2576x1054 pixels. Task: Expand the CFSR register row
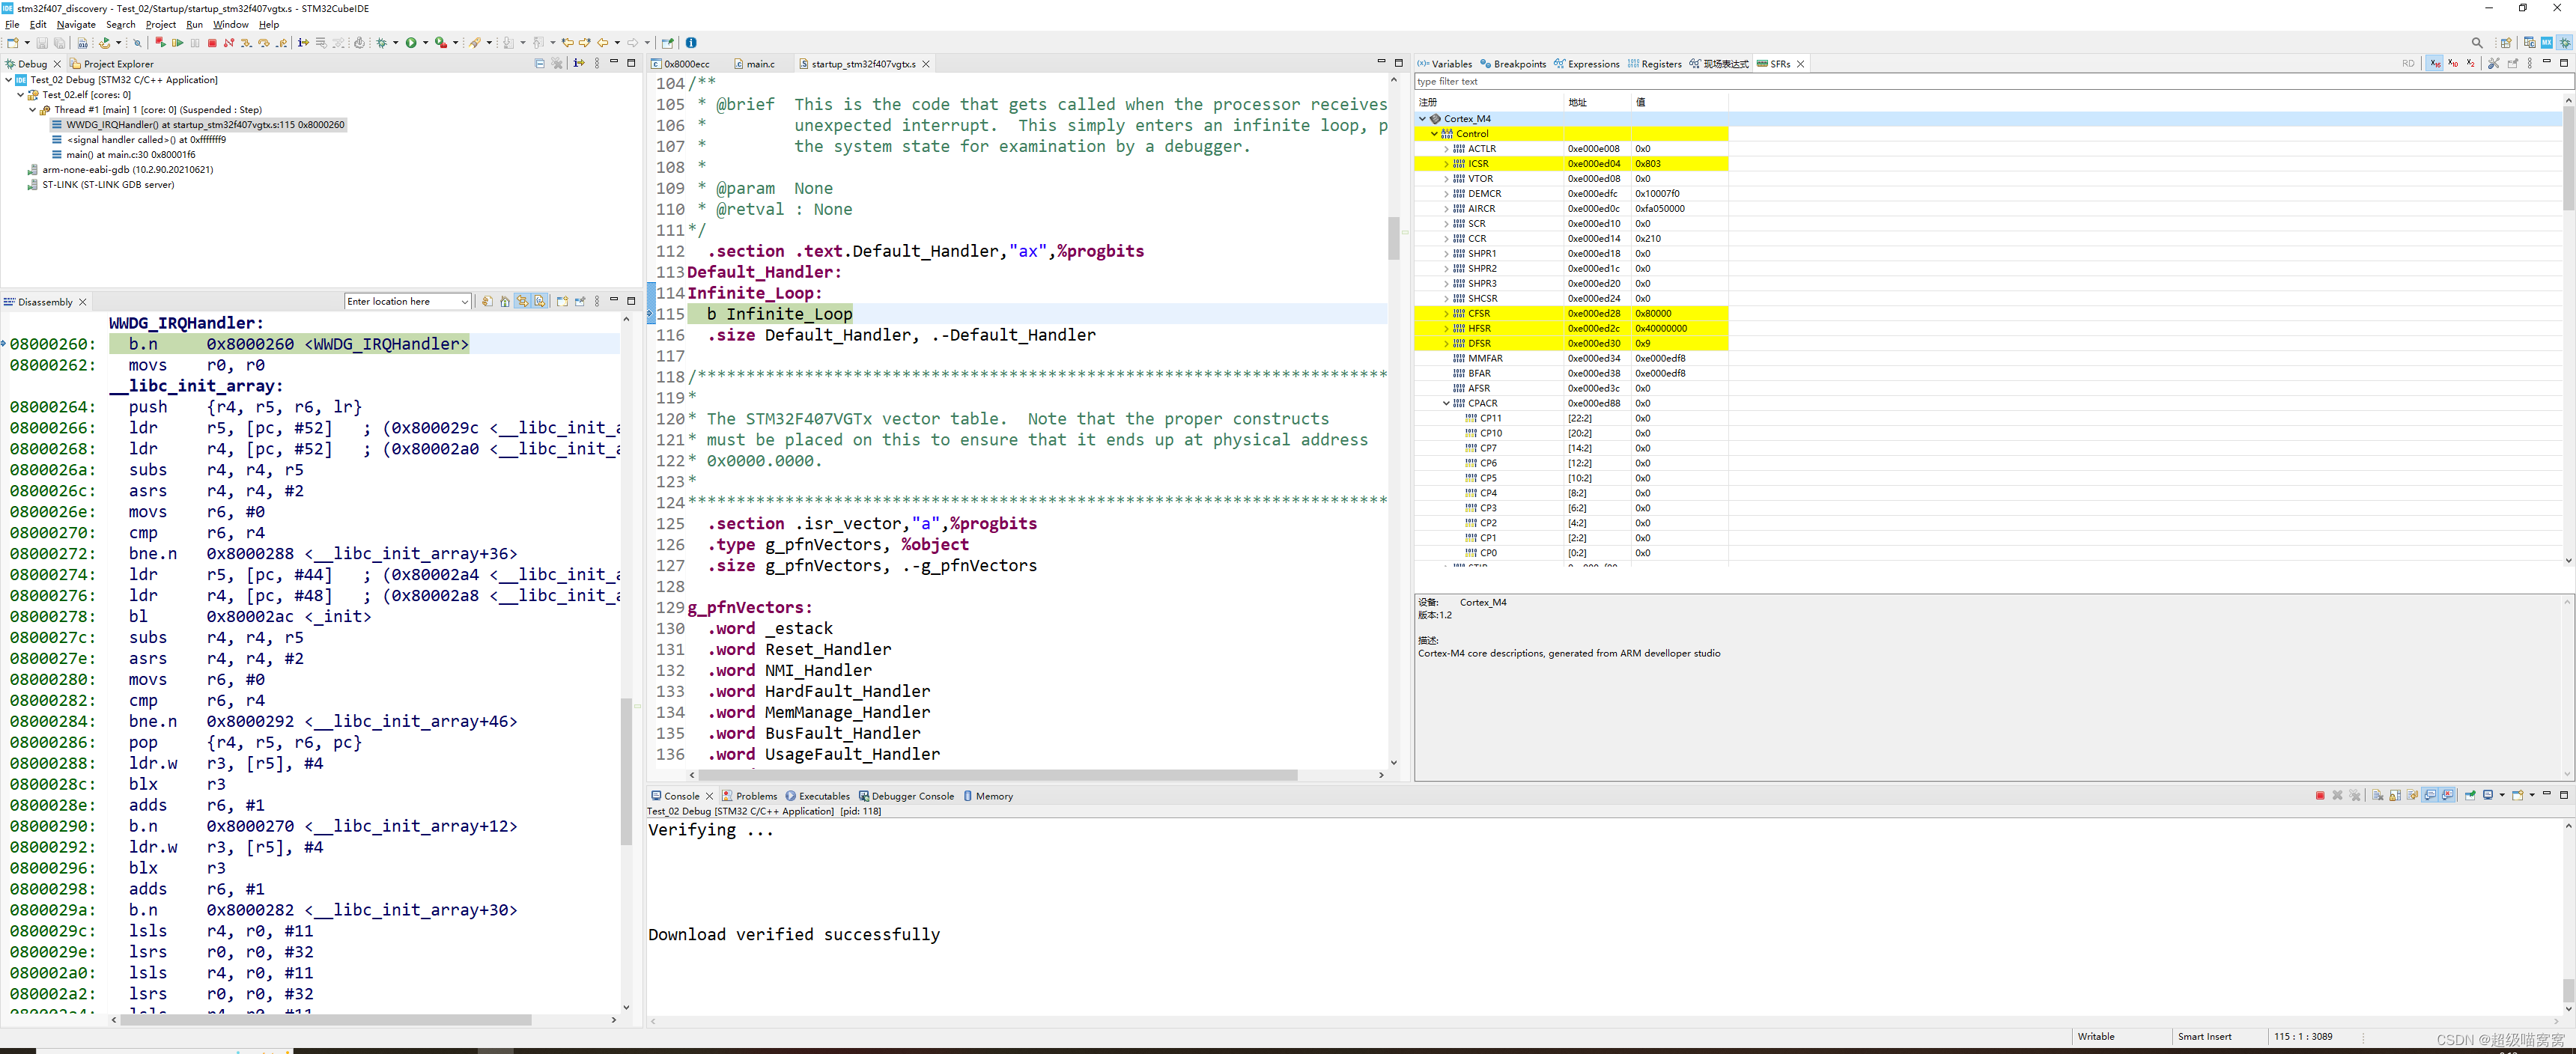[x=1446, y=313]
